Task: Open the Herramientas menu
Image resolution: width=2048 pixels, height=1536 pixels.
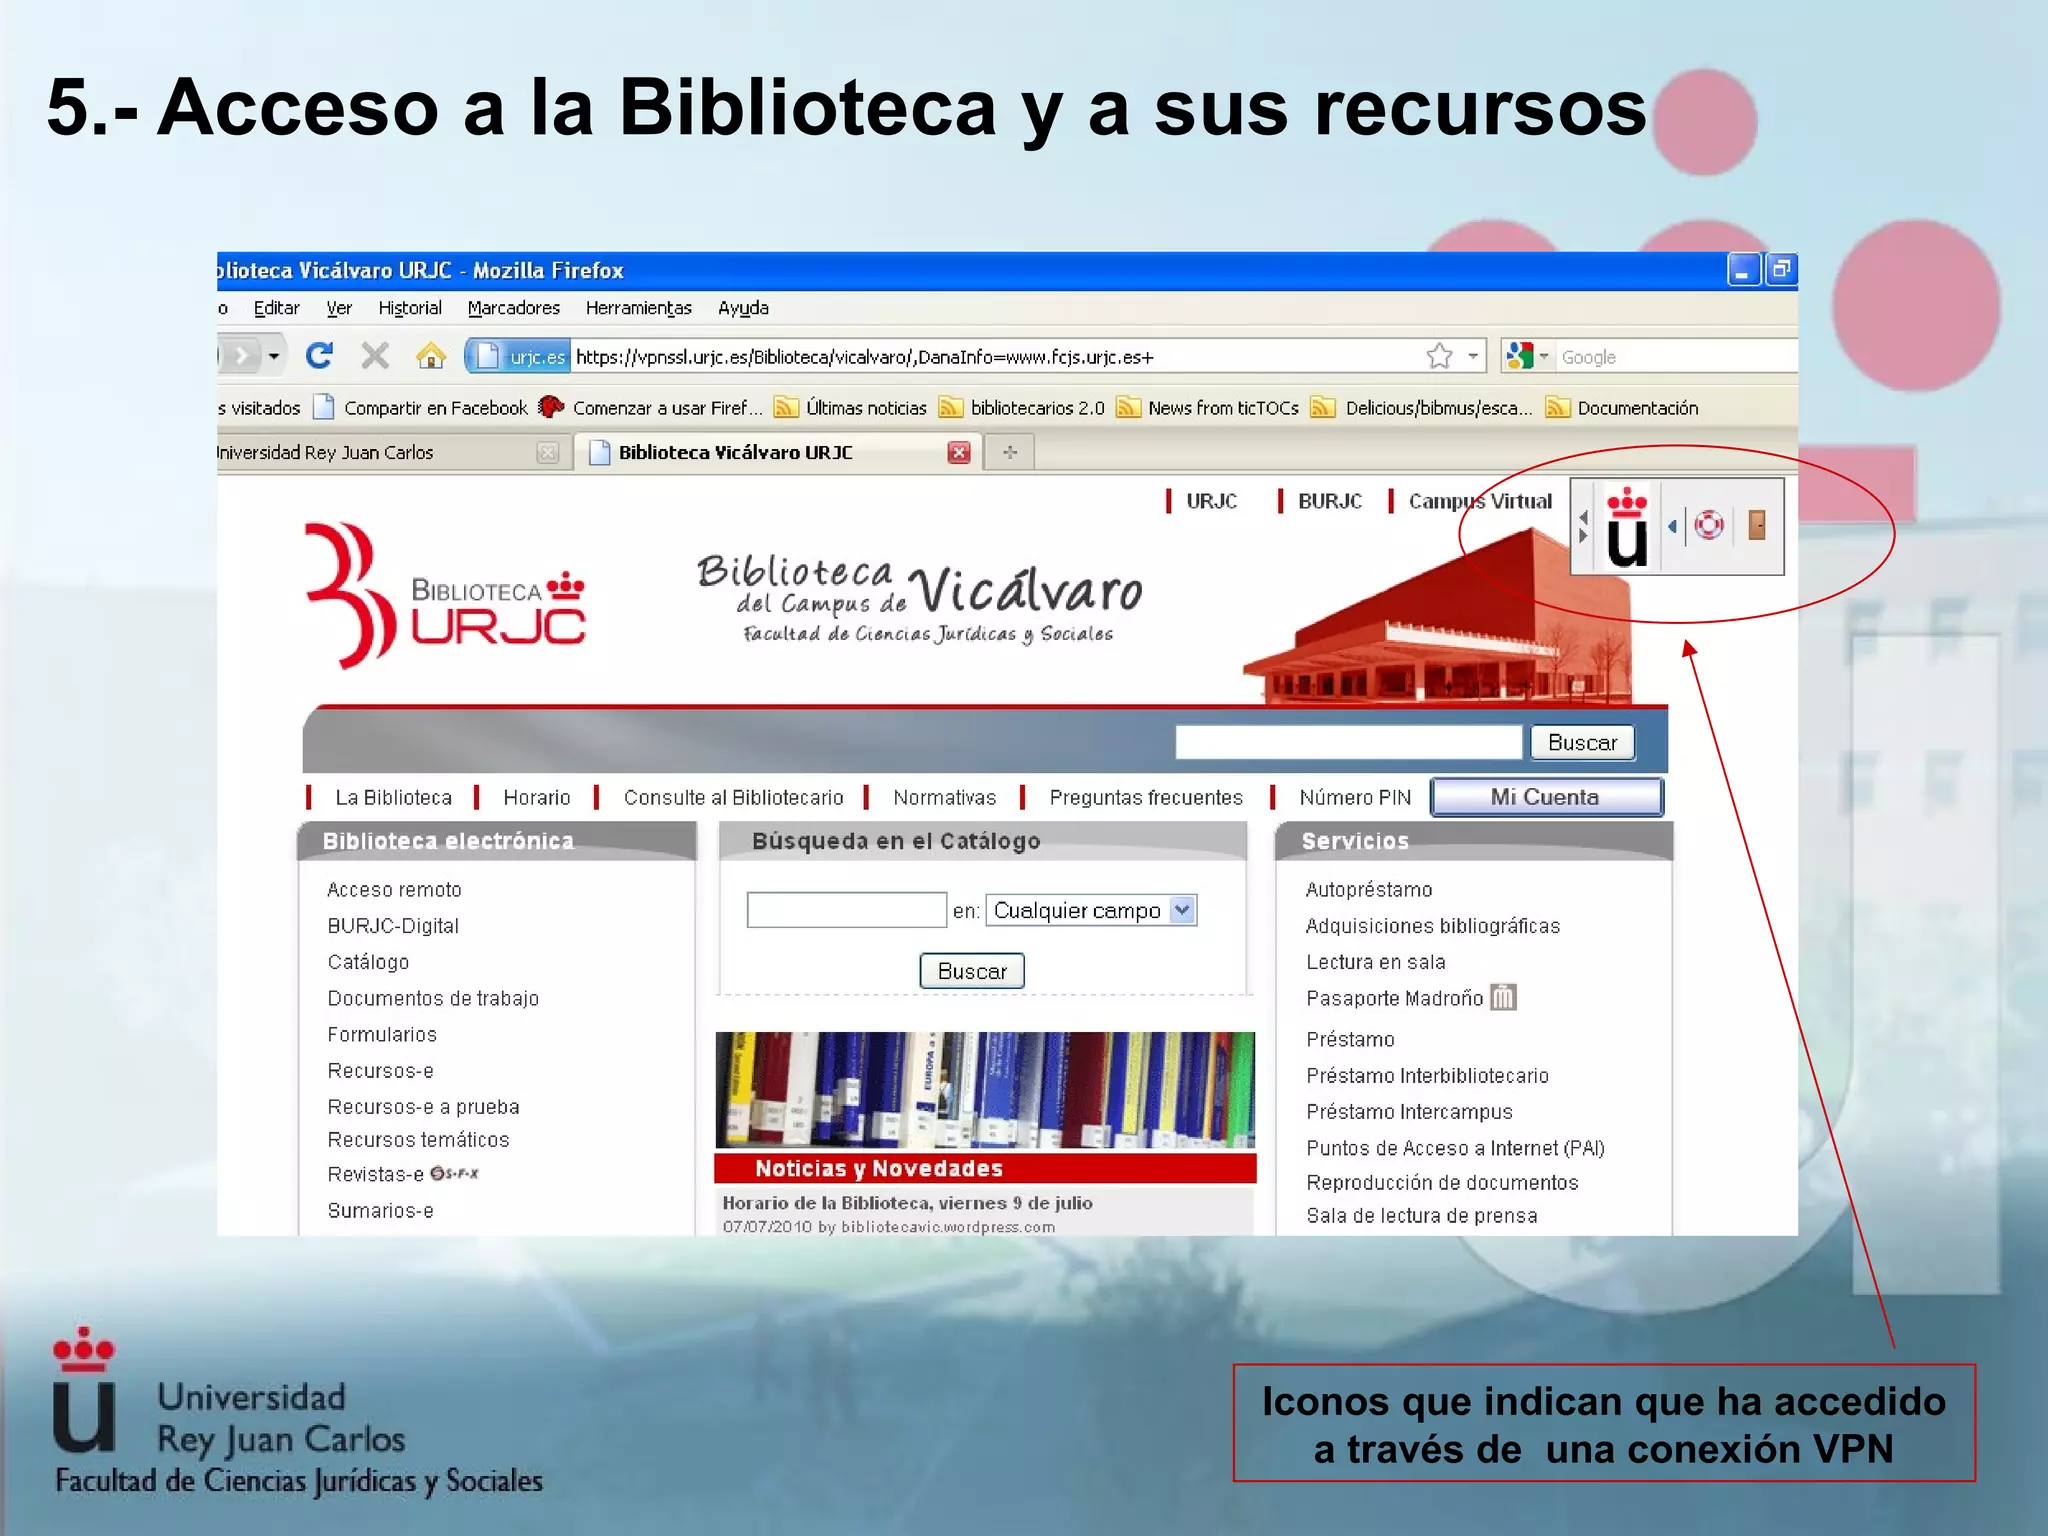Action: point(639,308)
